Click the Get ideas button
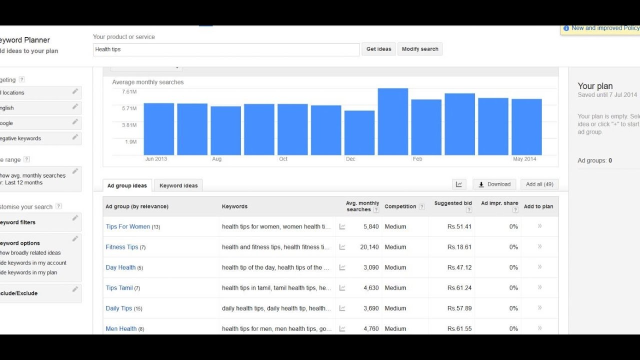The width and height of the screenshot is (640, 360). tap(378, 49)
